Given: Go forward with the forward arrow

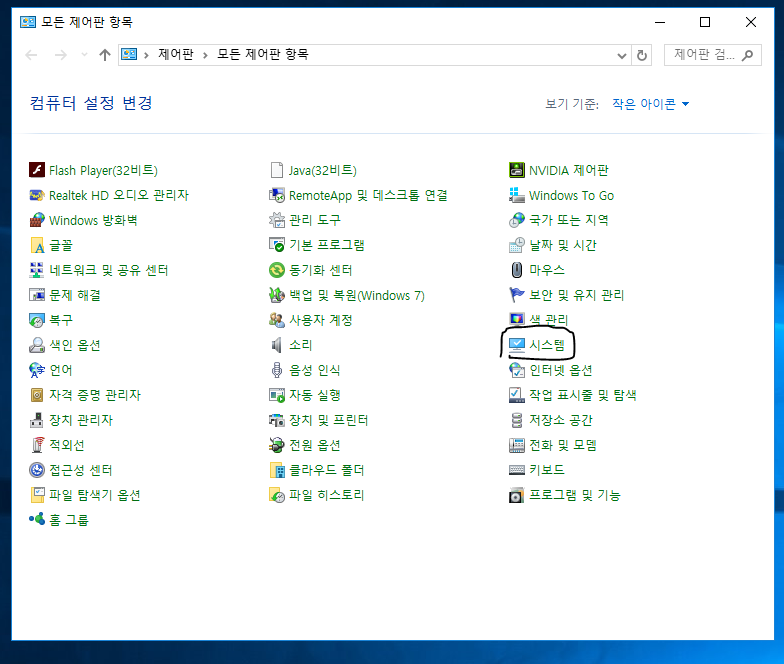Looking at the screenshot, I should tap(60, 55).
